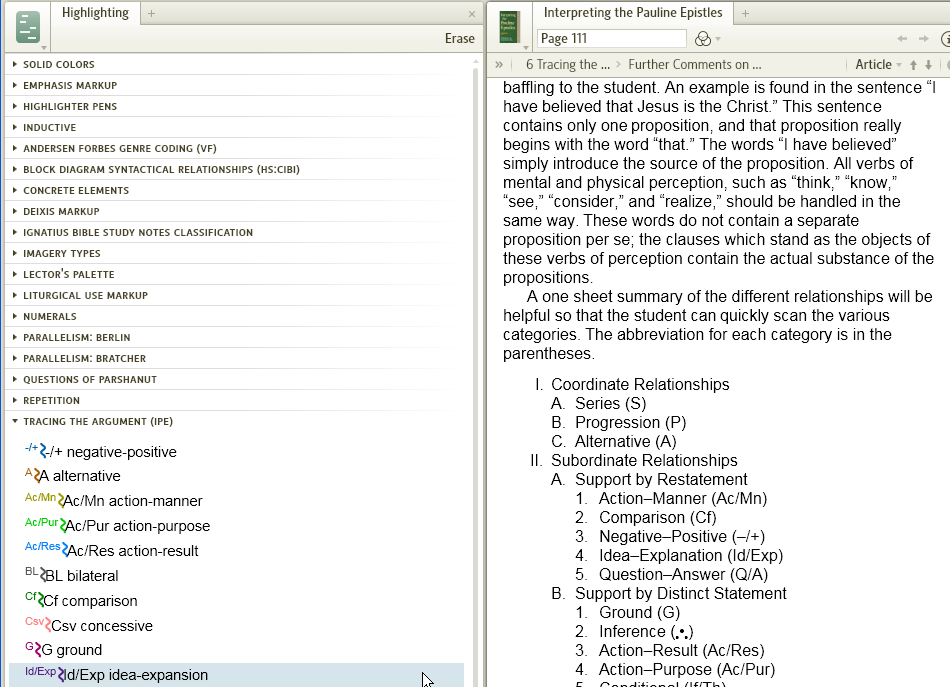Apply the Cf comparison marker style

coord(81,600)
